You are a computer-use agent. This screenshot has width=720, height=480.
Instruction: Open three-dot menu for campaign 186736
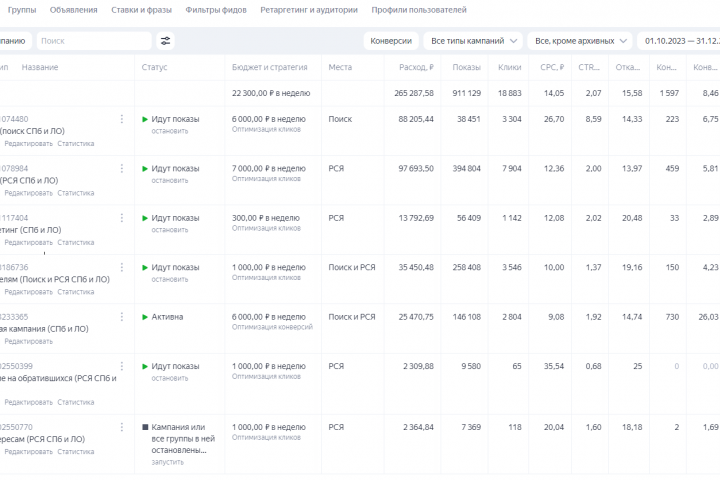click(122, 268)
